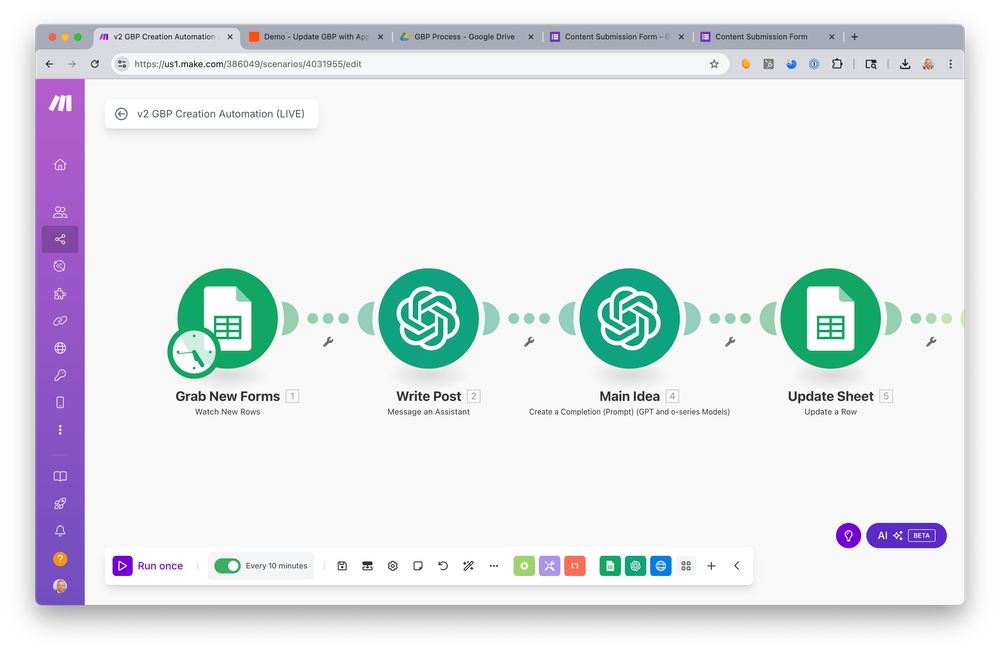Open the Team section in sidebar
1000x652 pixels.
[x=60, y=212]
